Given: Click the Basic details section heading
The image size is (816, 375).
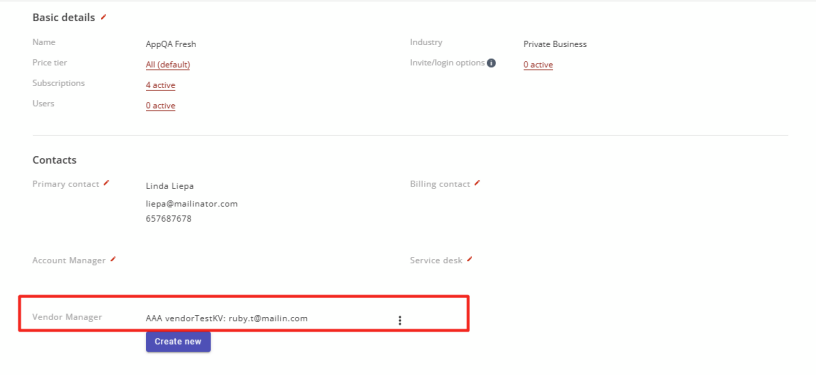Looking at the screenshot, I should pyautogui.click(x=63, y=18).
